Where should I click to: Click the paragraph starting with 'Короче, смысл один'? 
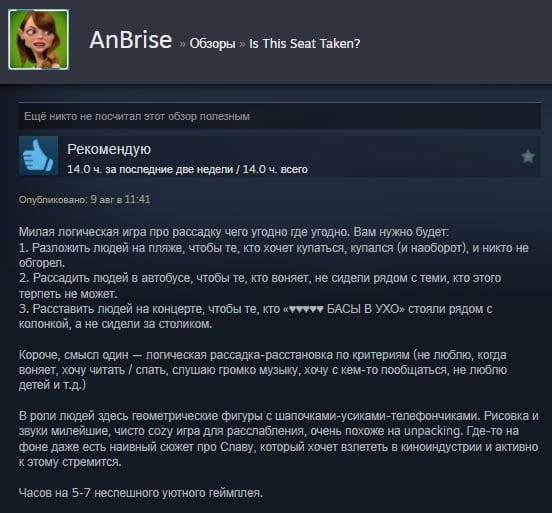[263, 370]
